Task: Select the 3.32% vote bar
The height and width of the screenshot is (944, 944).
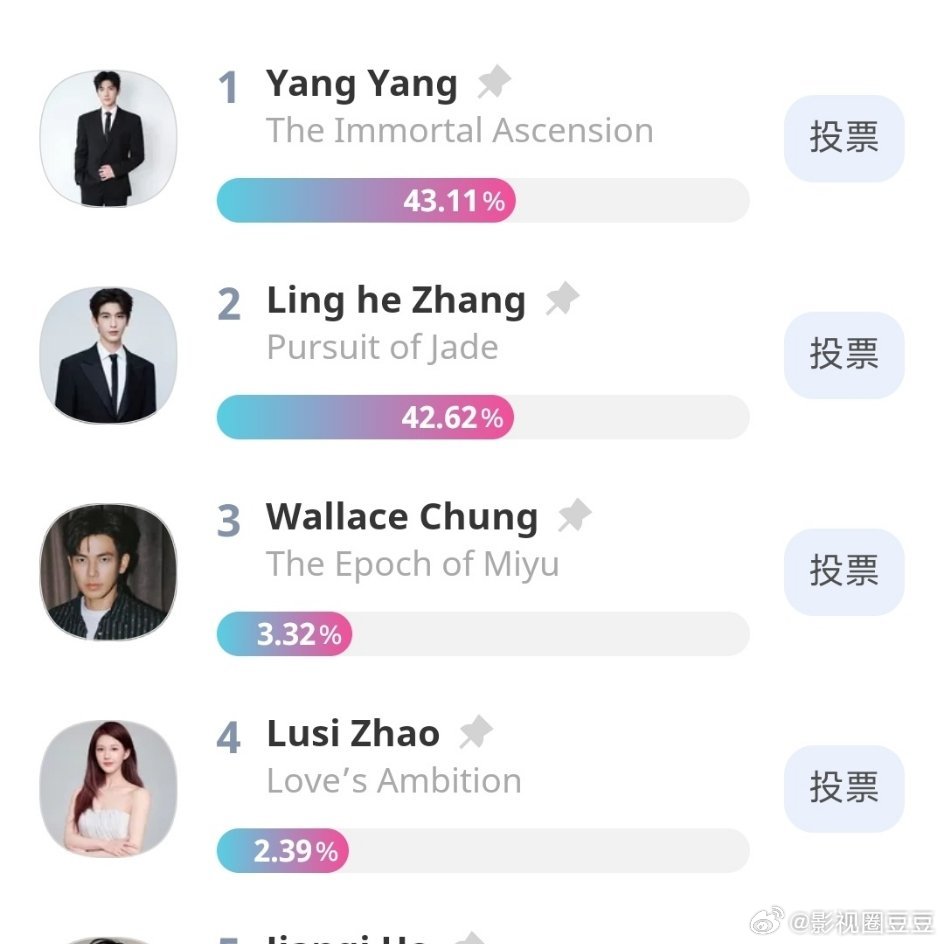Action: (483, 634)
